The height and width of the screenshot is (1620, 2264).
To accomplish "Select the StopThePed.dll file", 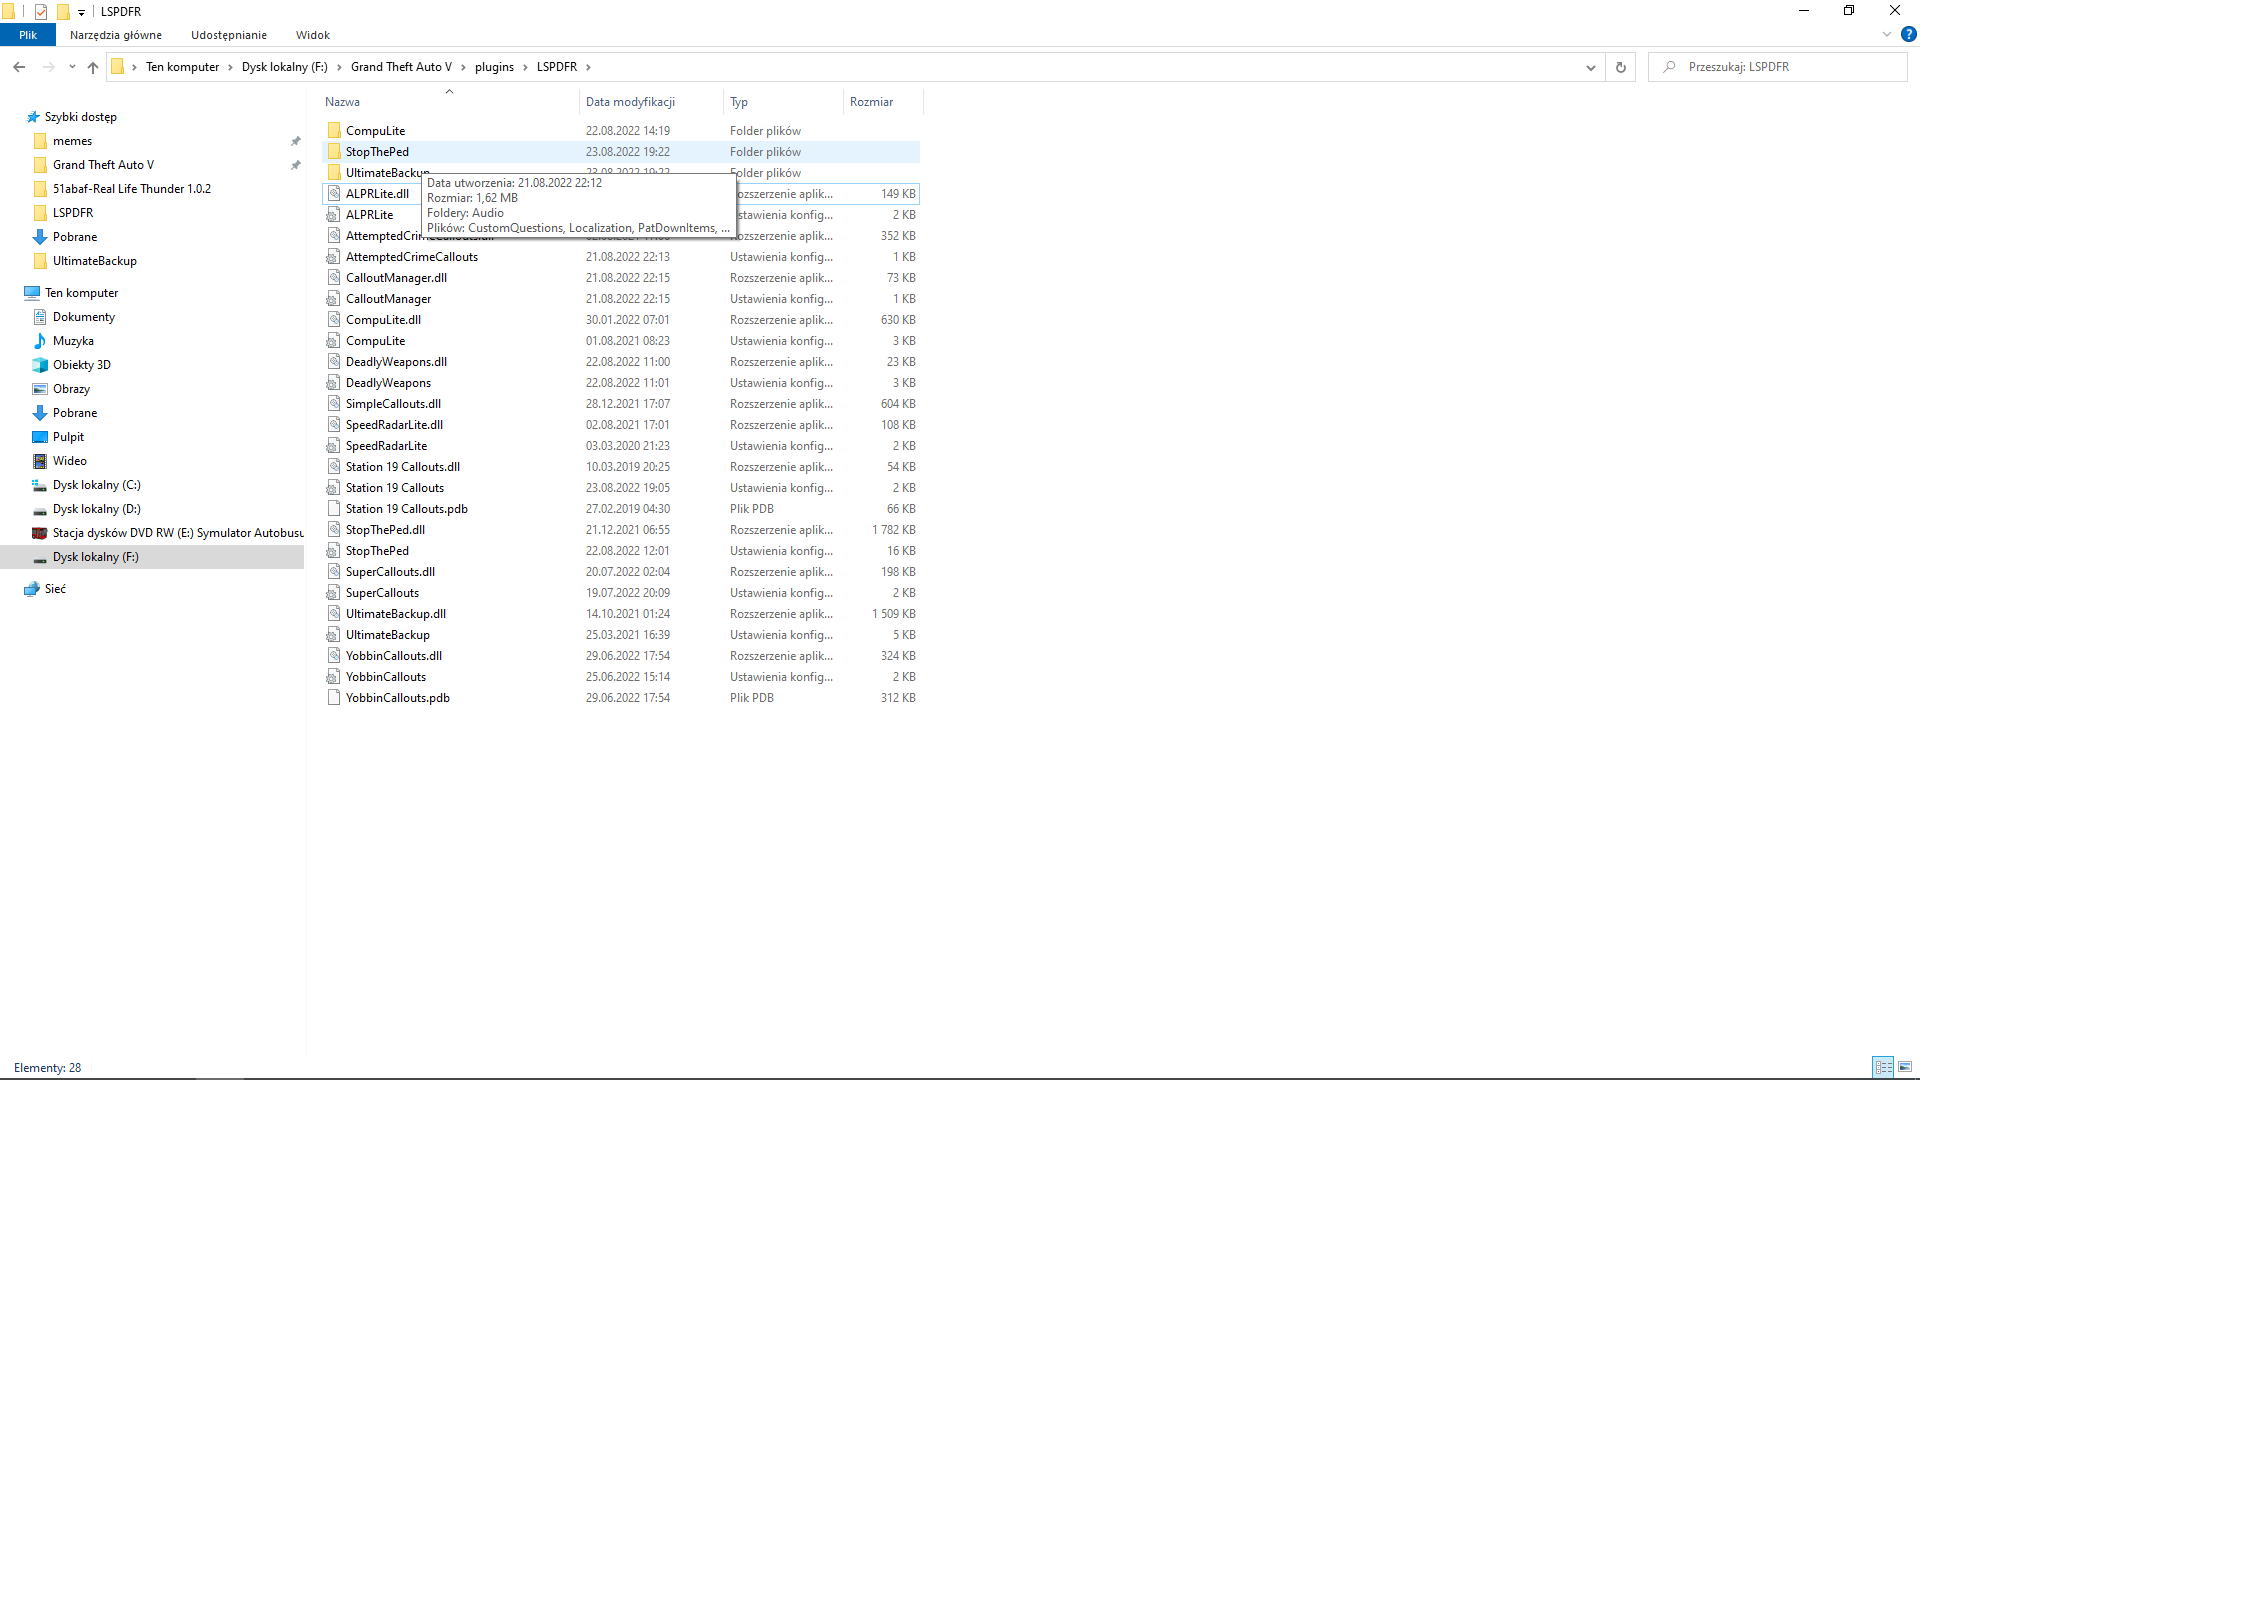I will pyautogui.click(x=385, y=530).
